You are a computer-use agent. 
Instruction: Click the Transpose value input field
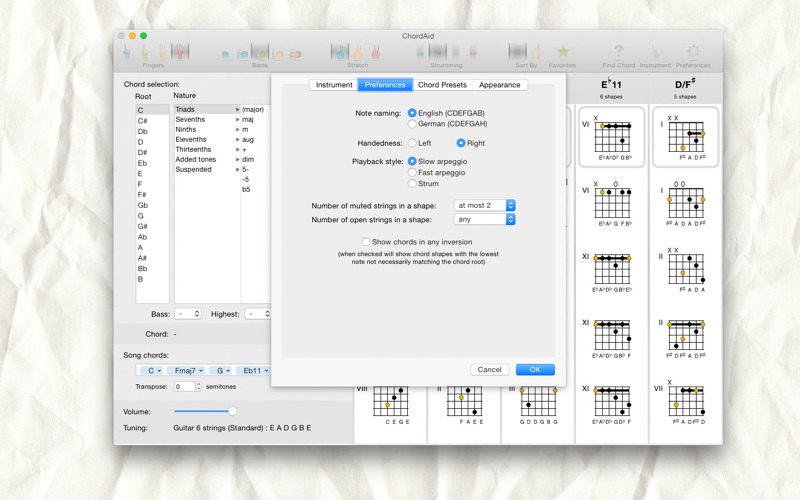185,387
